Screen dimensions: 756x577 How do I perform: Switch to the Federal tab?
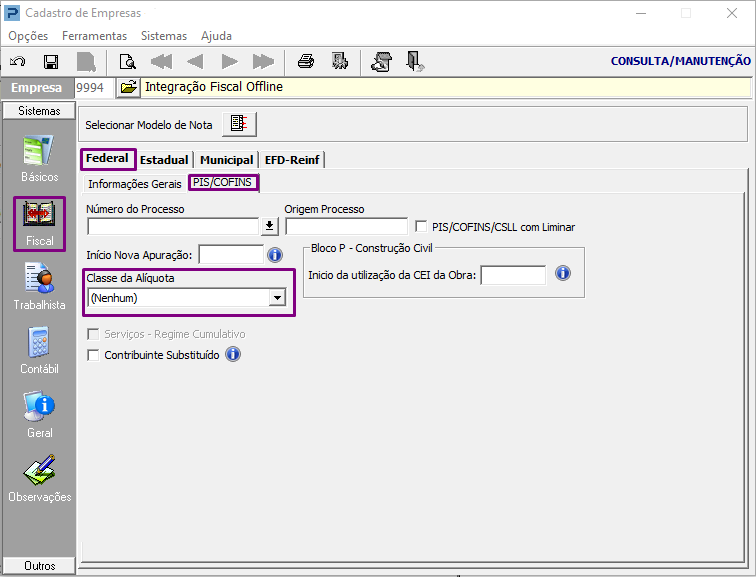(x=108, y=159)
